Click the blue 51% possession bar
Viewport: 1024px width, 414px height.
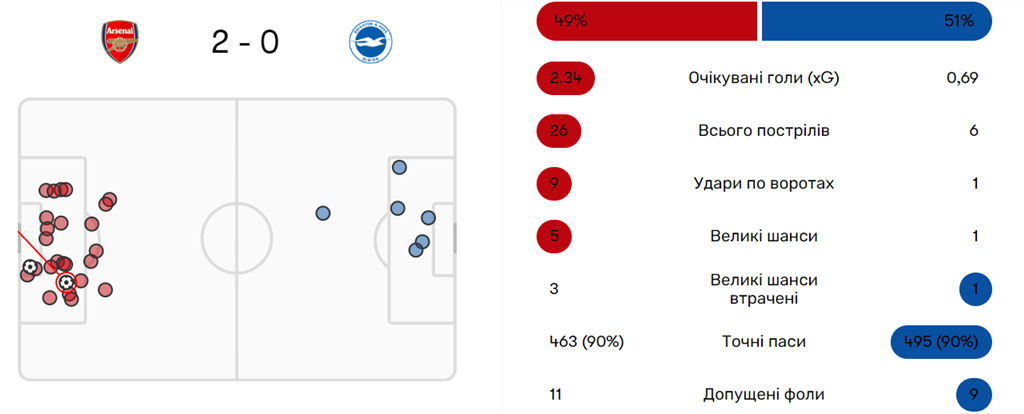876,21
